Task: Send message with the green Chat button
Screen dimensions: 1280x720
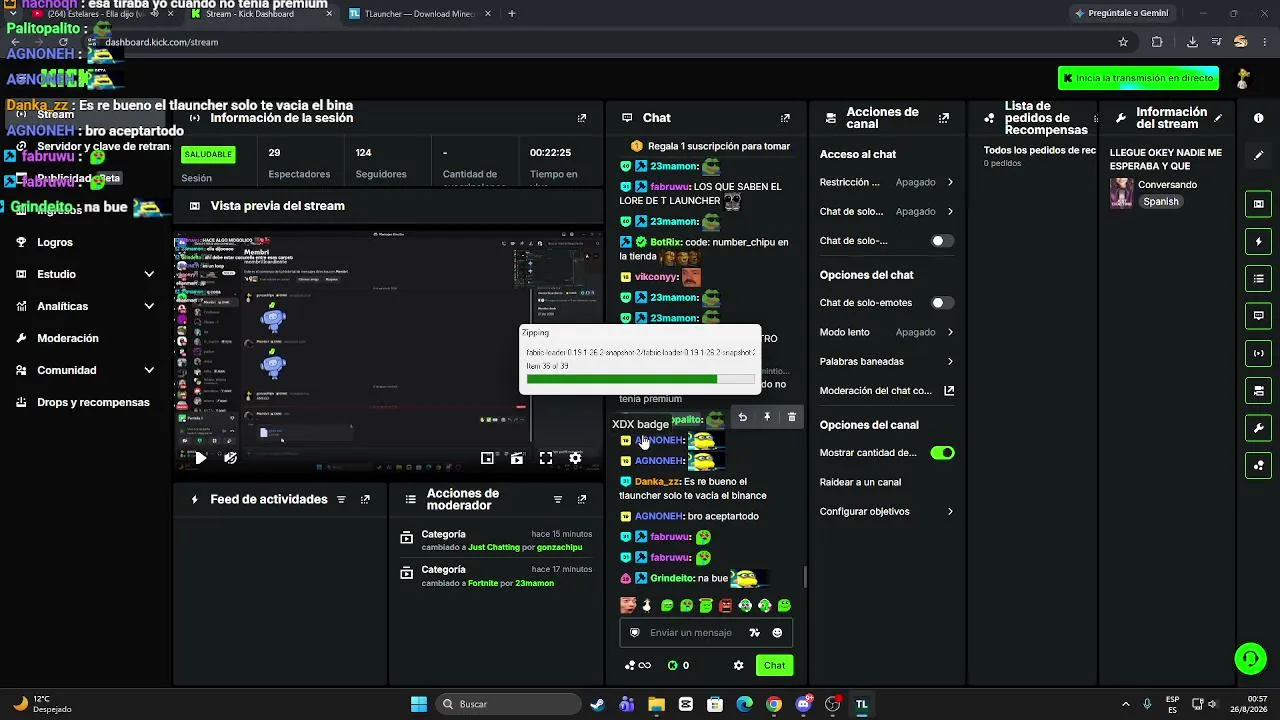Action: pyautogui.click(x=775, y=666)
